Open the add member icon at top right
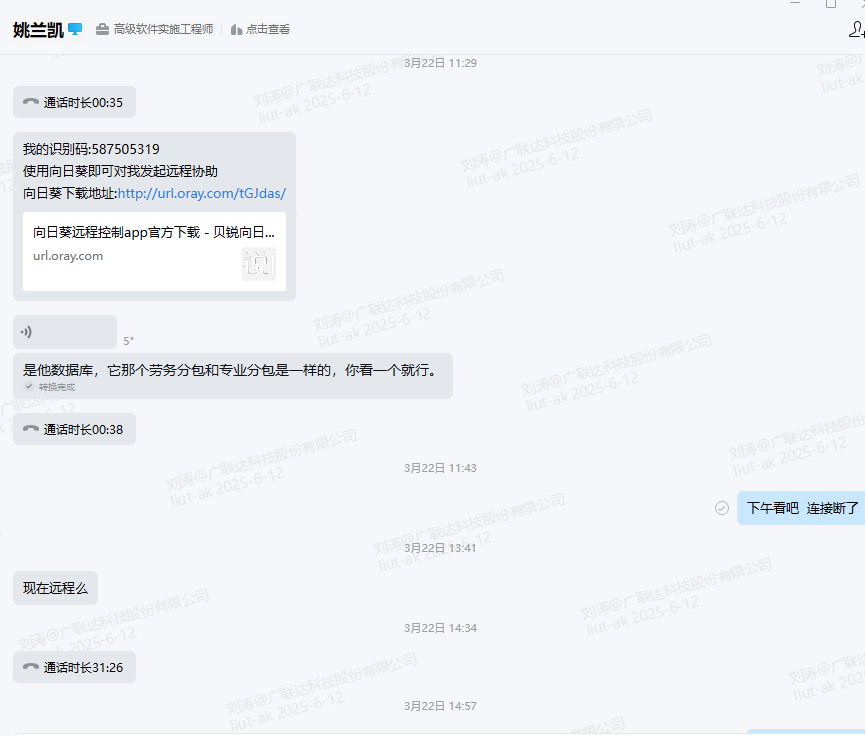Viewport: 865px width, 736px height. click(x=855, y=29)
